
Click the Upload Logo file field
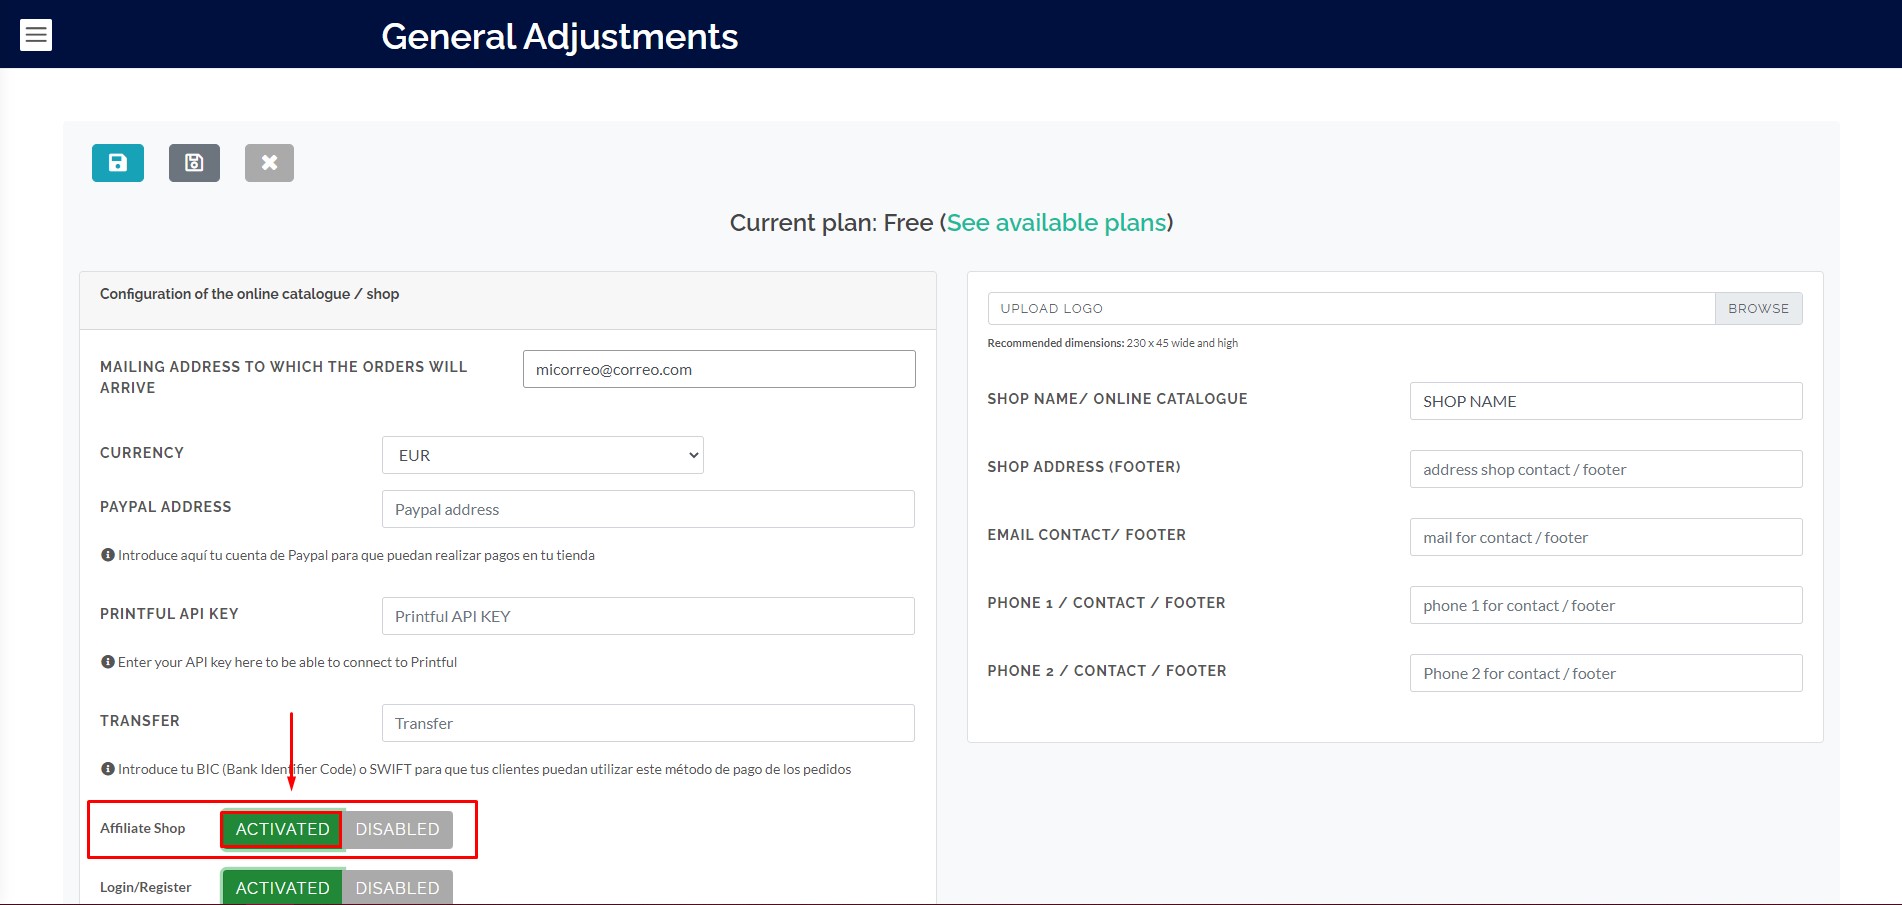point(1351,308)
